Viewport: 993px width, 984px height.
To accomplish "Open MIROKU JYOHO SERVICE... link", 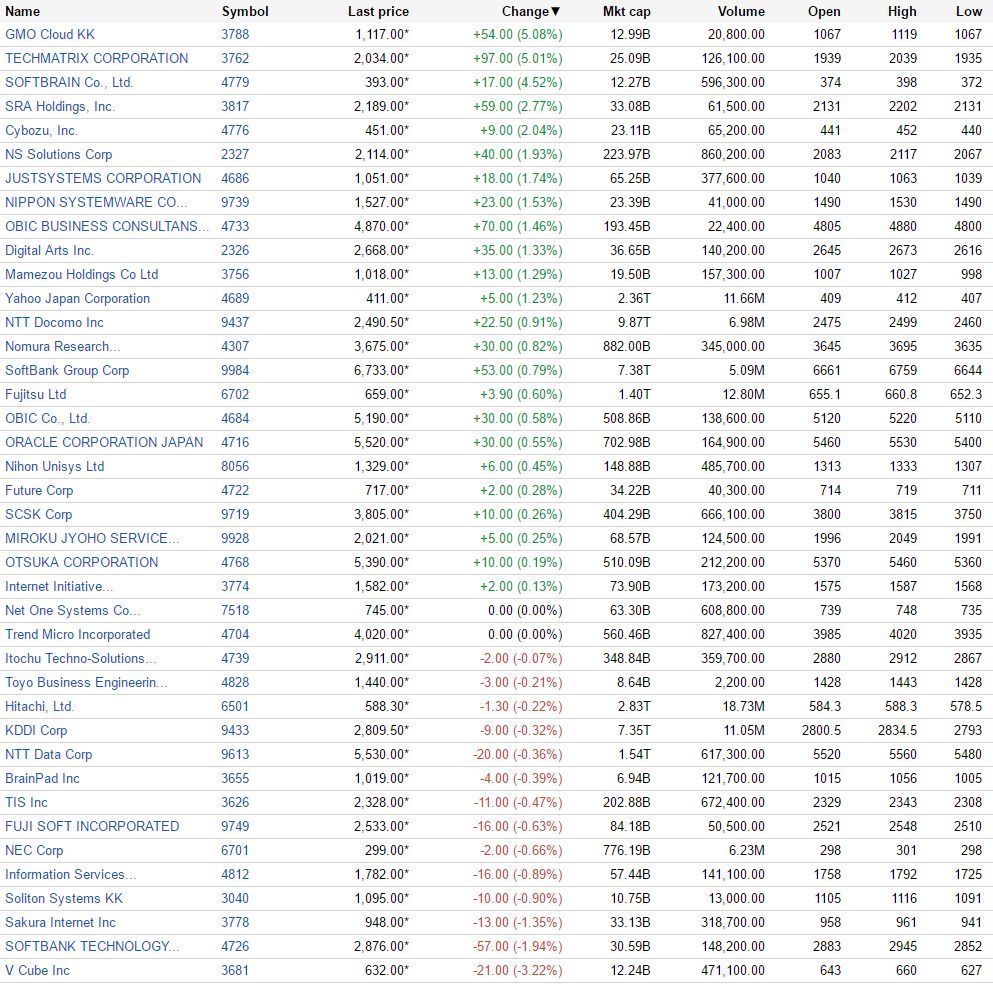I will [92, 539].
